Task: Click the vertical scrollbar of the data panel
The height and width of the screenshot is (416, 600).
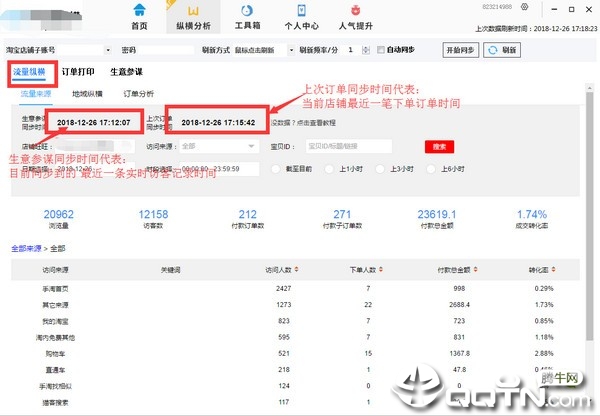Action: coord(590,214)
